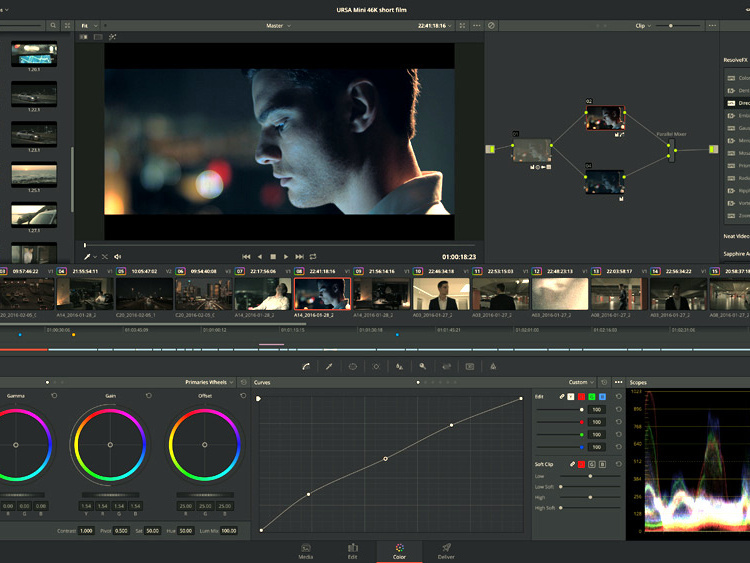The image size is (750, 563).
Task: Enable the green curve channel in Edit
Action: [x=592, y=397]
